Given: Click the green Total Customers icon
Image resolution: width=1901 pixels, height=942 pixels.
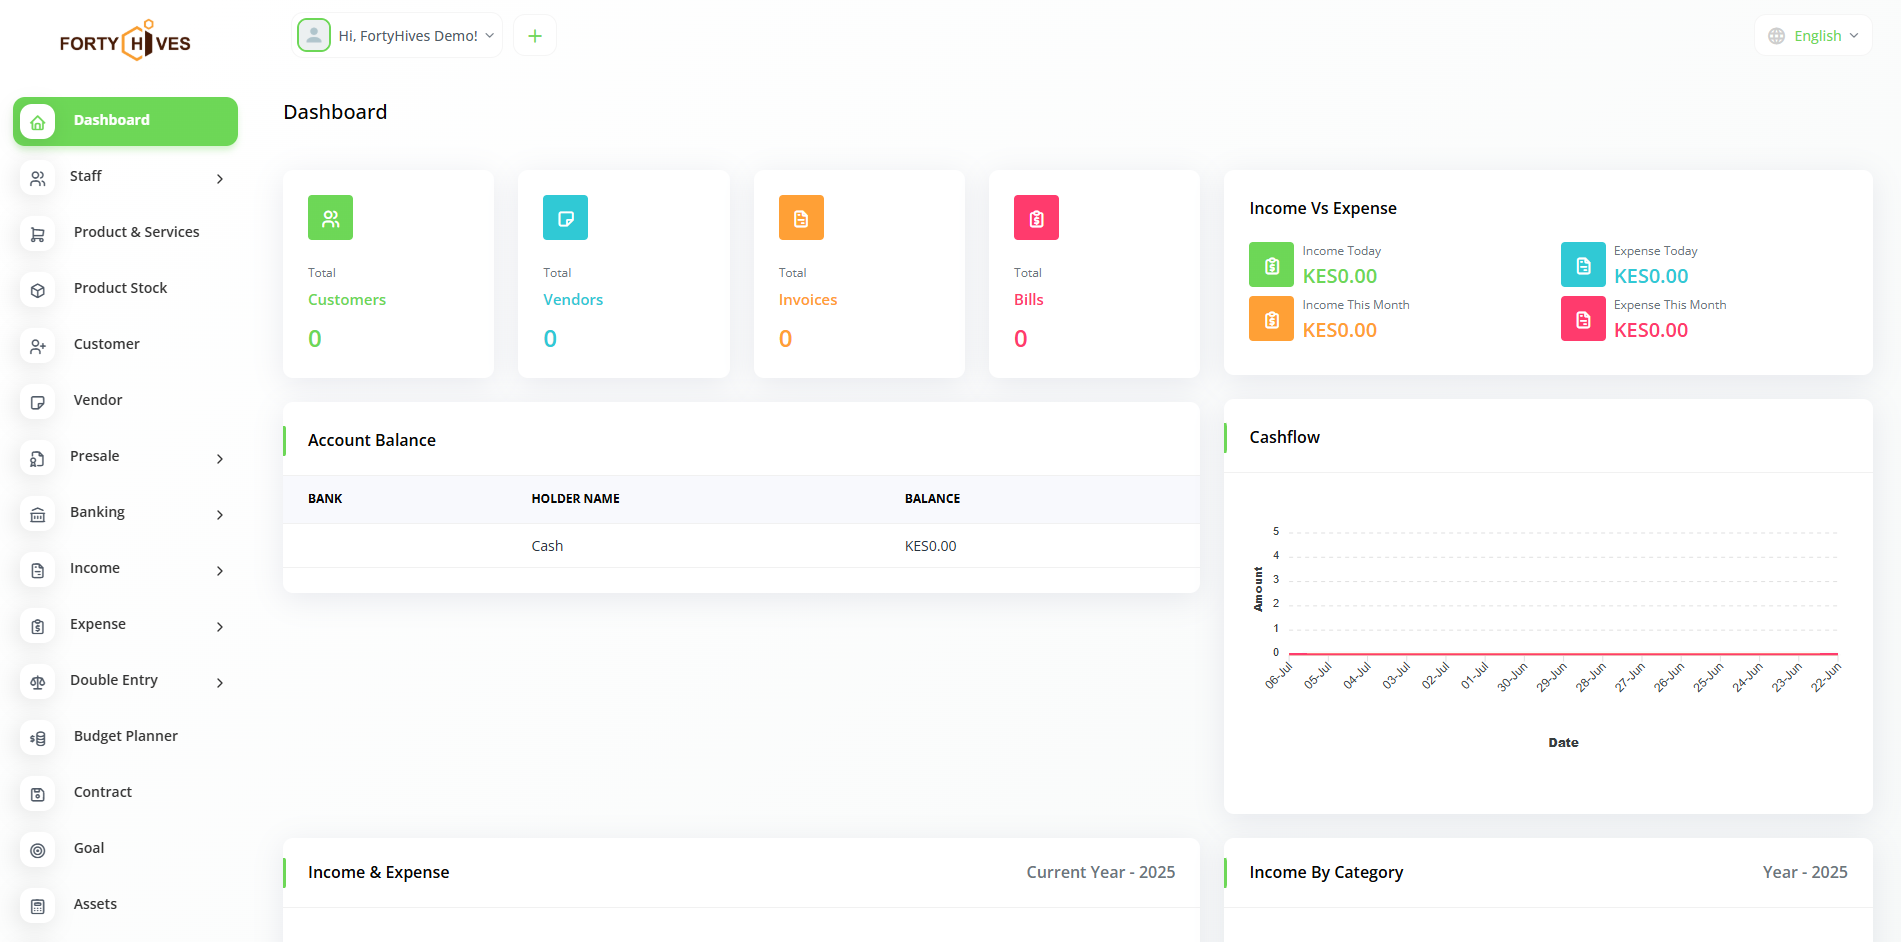Looking at the screenshot, I should tap(330, 218).
